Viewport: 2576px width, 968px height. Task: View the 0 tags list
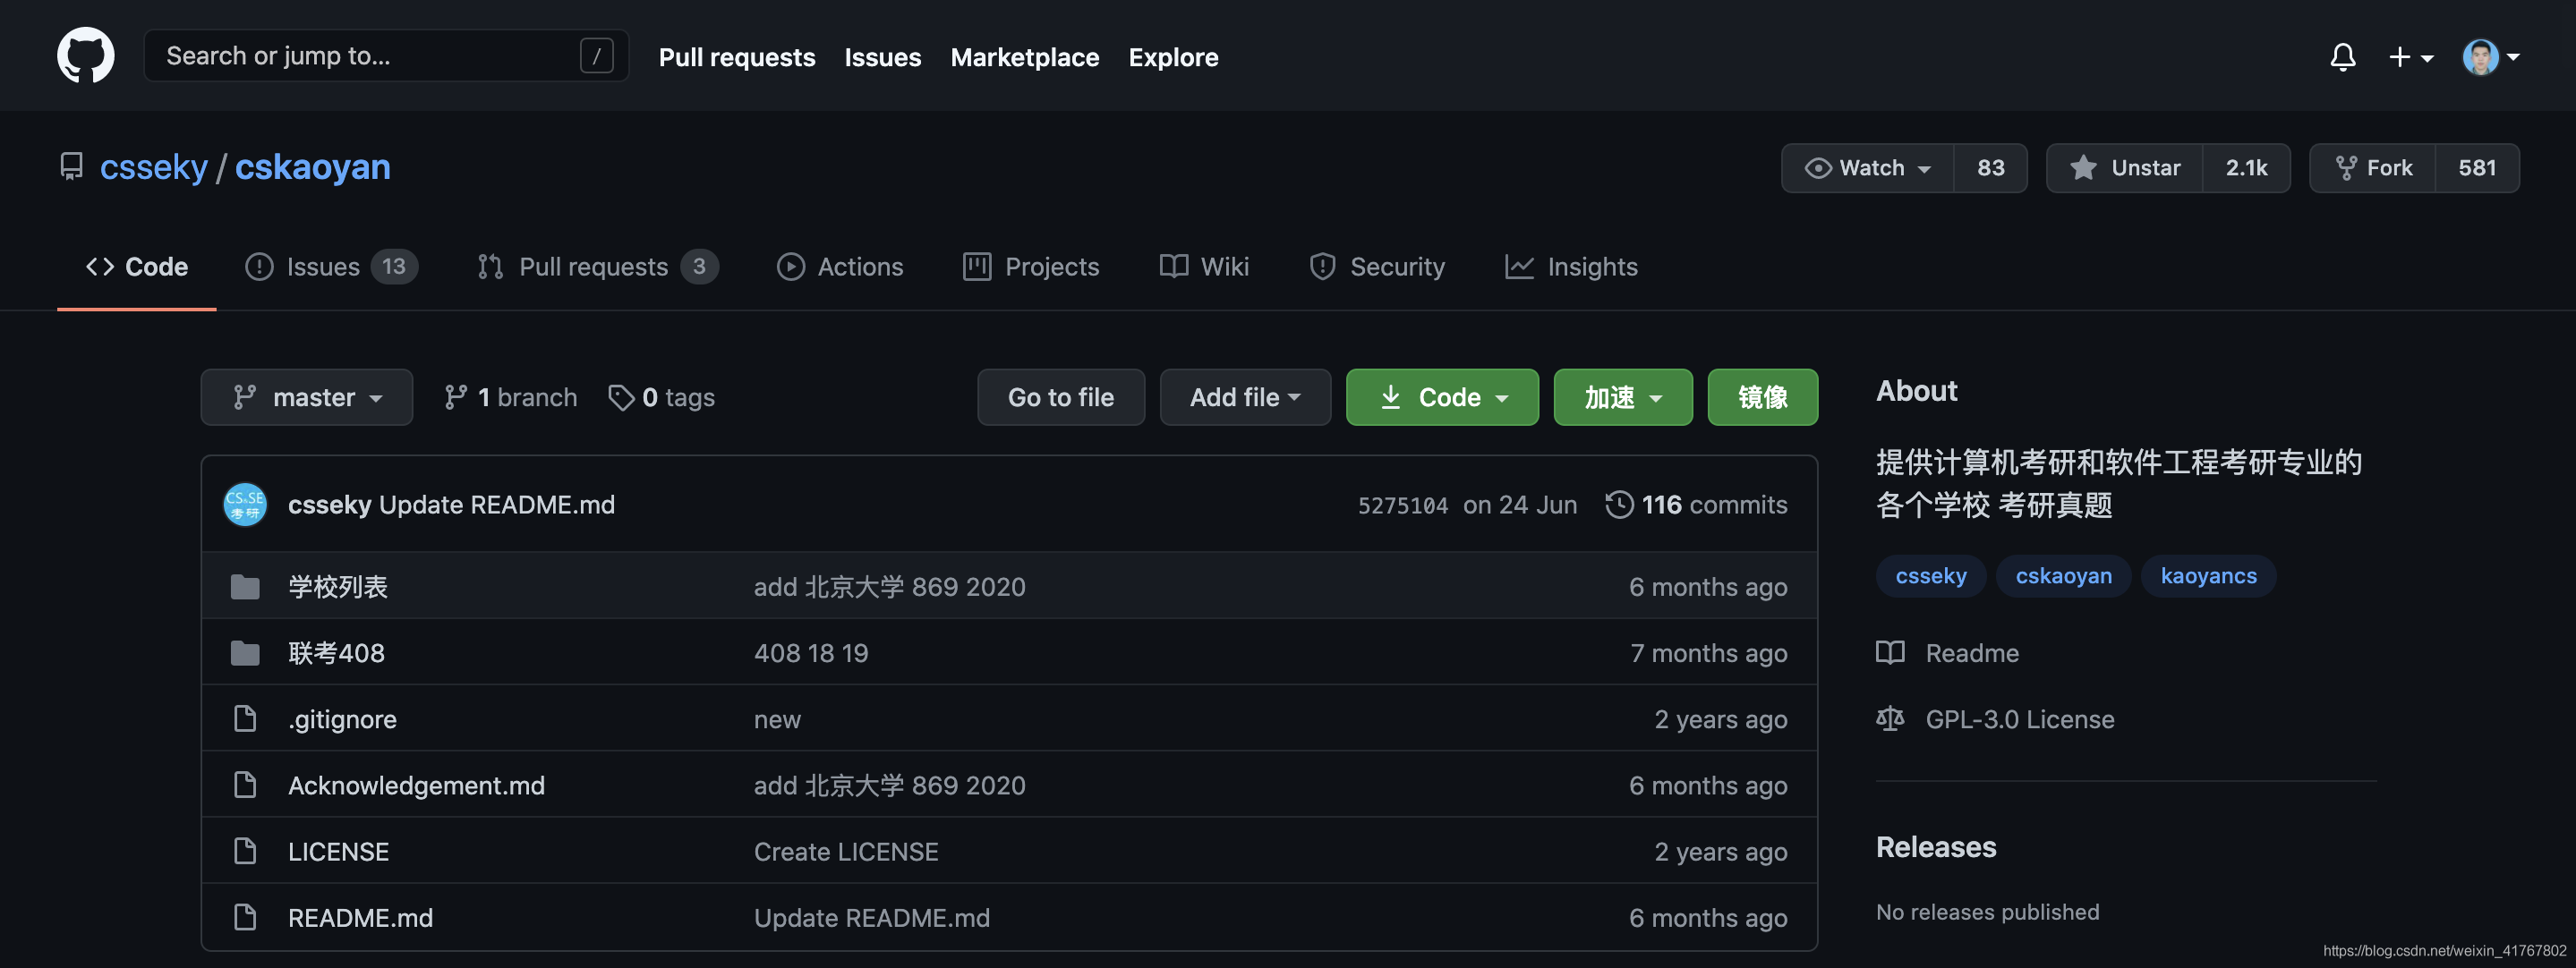pyautogui.click(x=662, y=397)
